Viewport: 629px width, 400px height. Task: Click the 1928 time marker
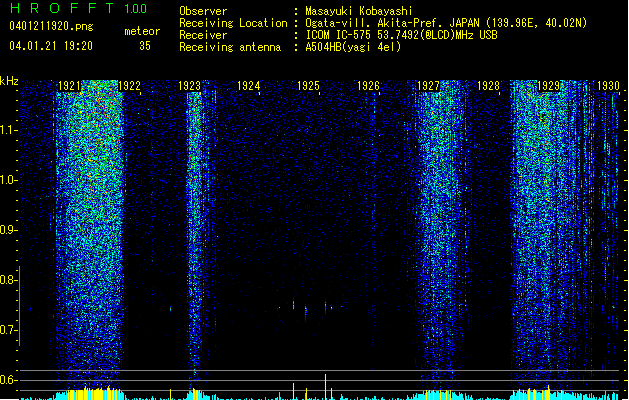coord(488,86)
